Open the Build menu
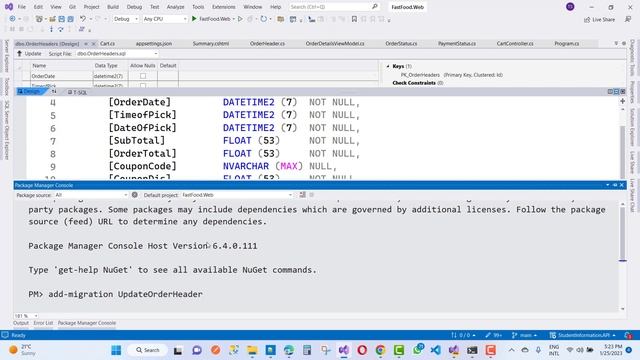This screenshot has height=360, width=640. (x=113, y=7)
